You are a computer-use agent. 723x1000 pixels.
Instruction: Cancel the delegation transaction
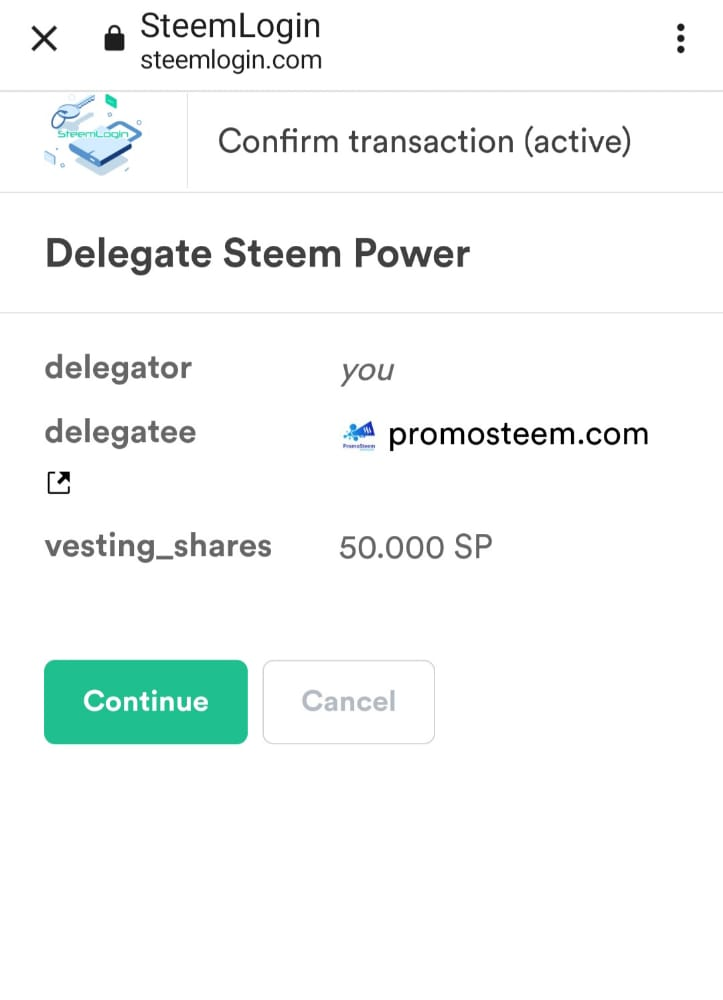[348, 702]
